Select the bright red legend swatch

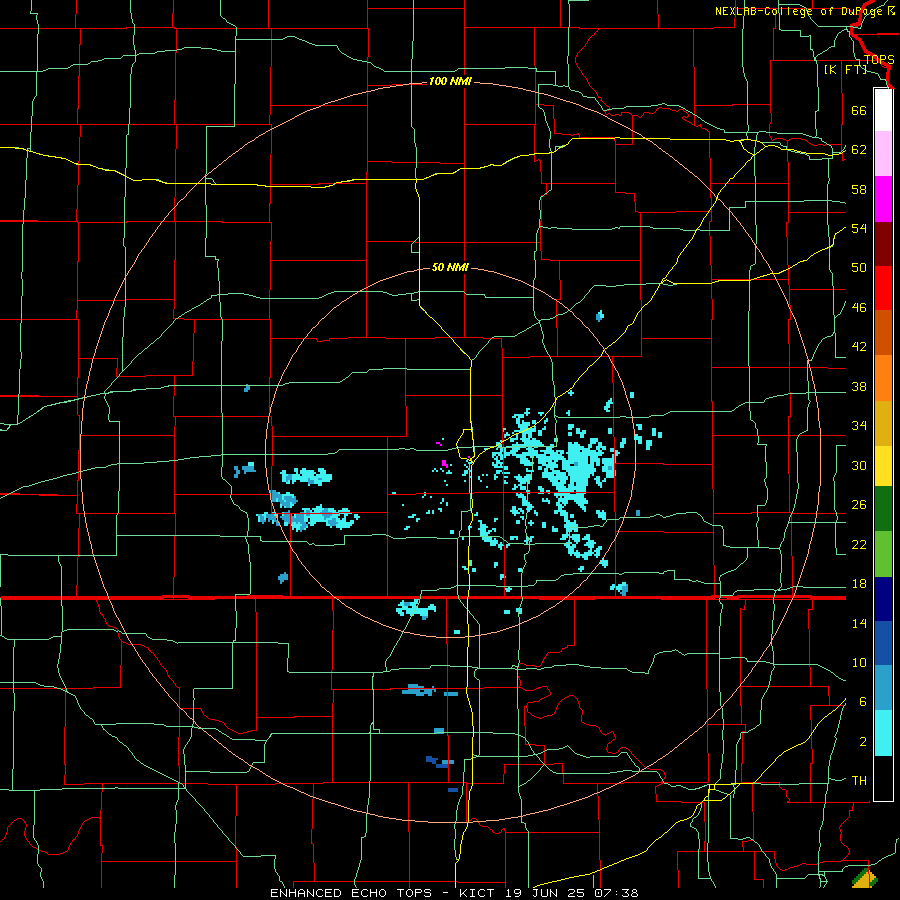coord(883,288)
